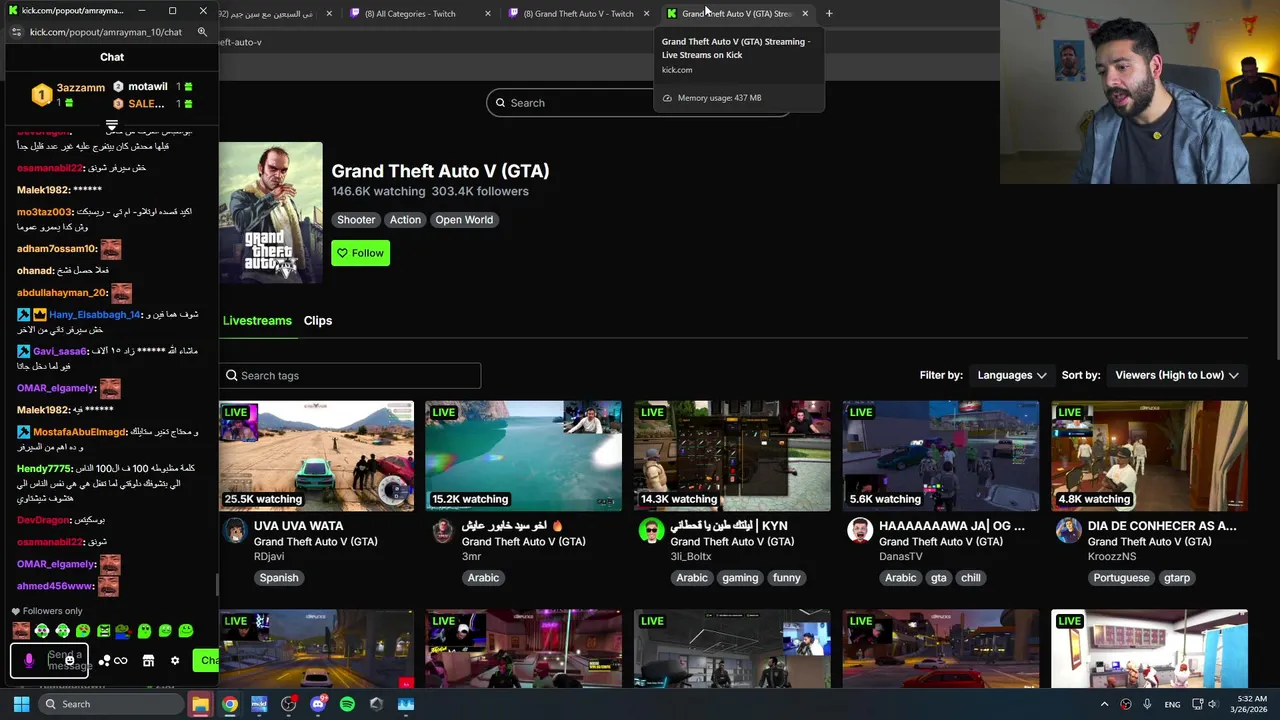This screenshot has width=1280, height=720.
Task: Click DanasTV channel avatar
Action: point(860,531)
